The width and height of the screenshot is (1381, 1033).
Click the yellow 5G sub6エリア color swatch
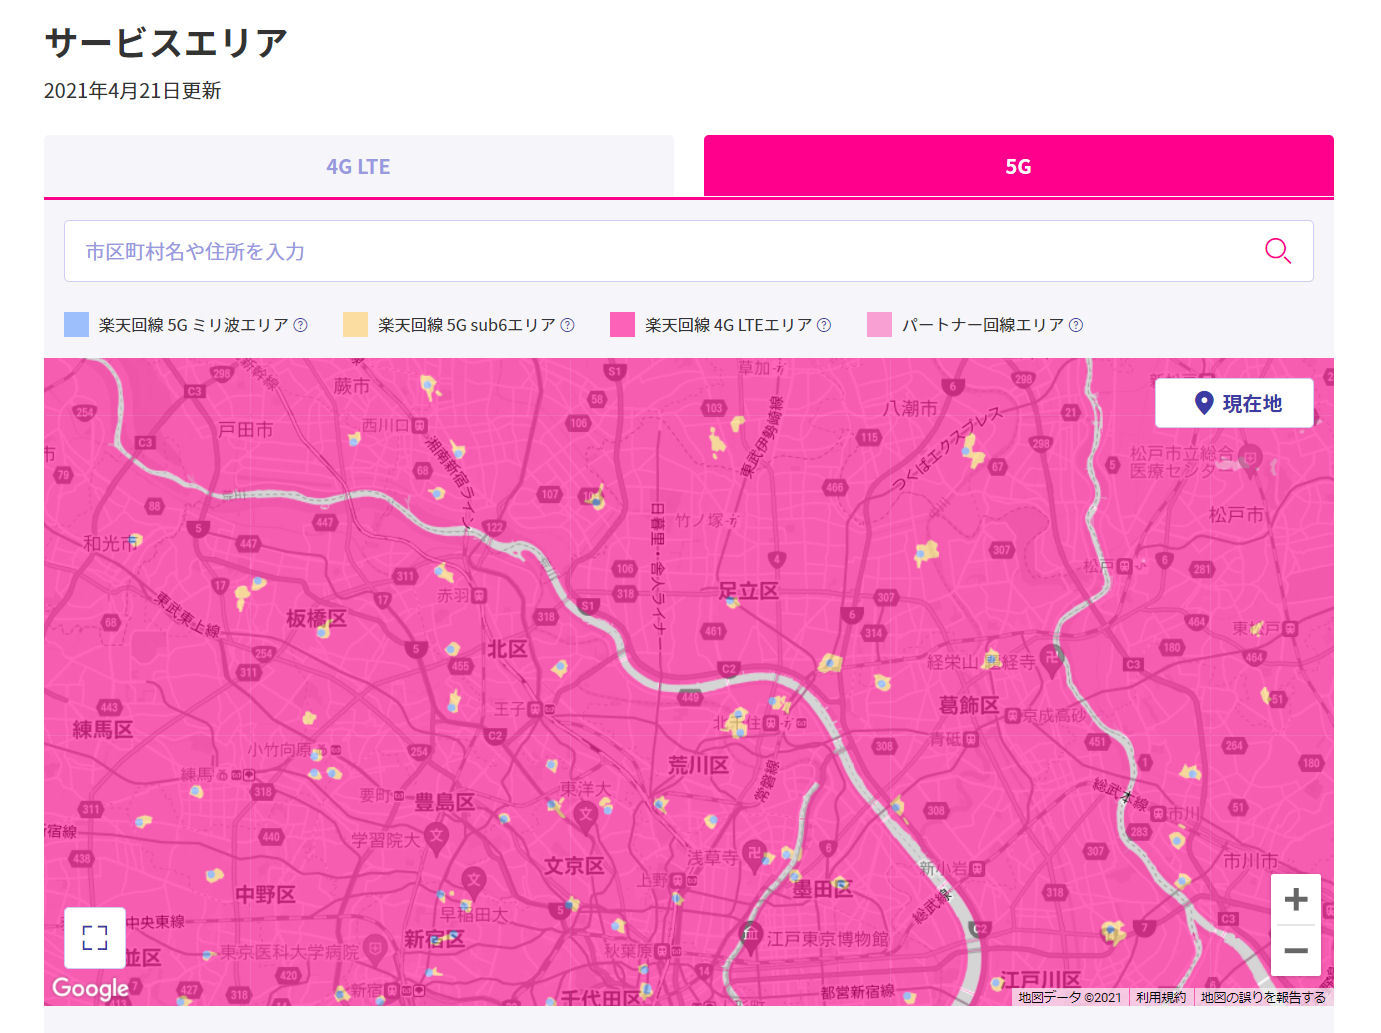(355, 324)
